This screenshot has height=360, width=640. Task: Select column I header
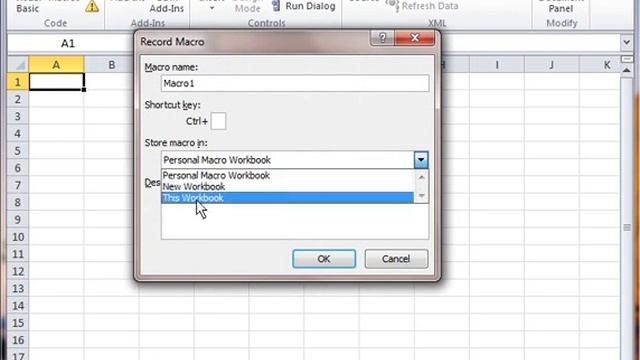[x=497, y=65]
